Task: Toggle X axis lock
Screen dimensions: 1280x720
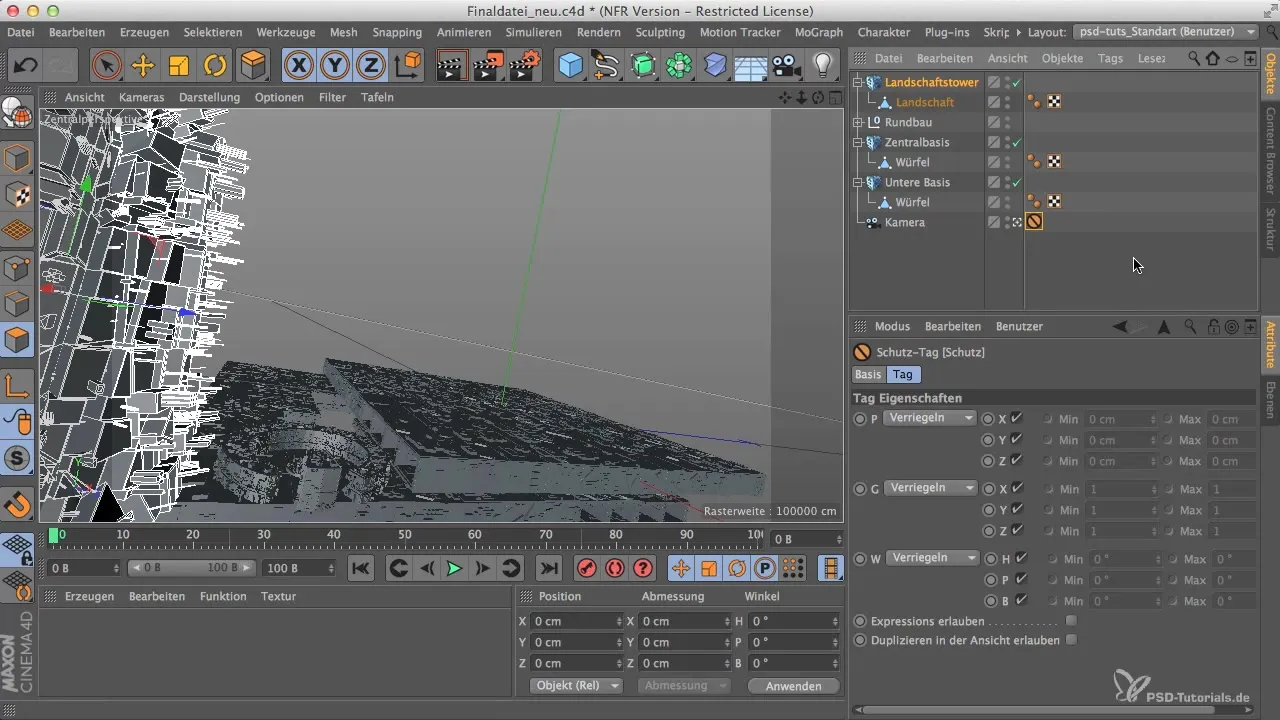Action: 298,66
